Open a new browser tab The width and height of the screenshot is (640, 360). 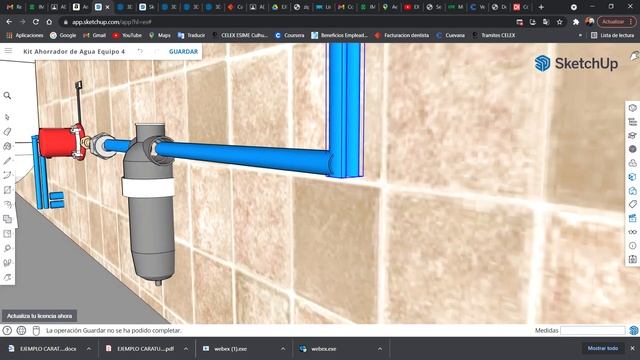pos(541,7)
